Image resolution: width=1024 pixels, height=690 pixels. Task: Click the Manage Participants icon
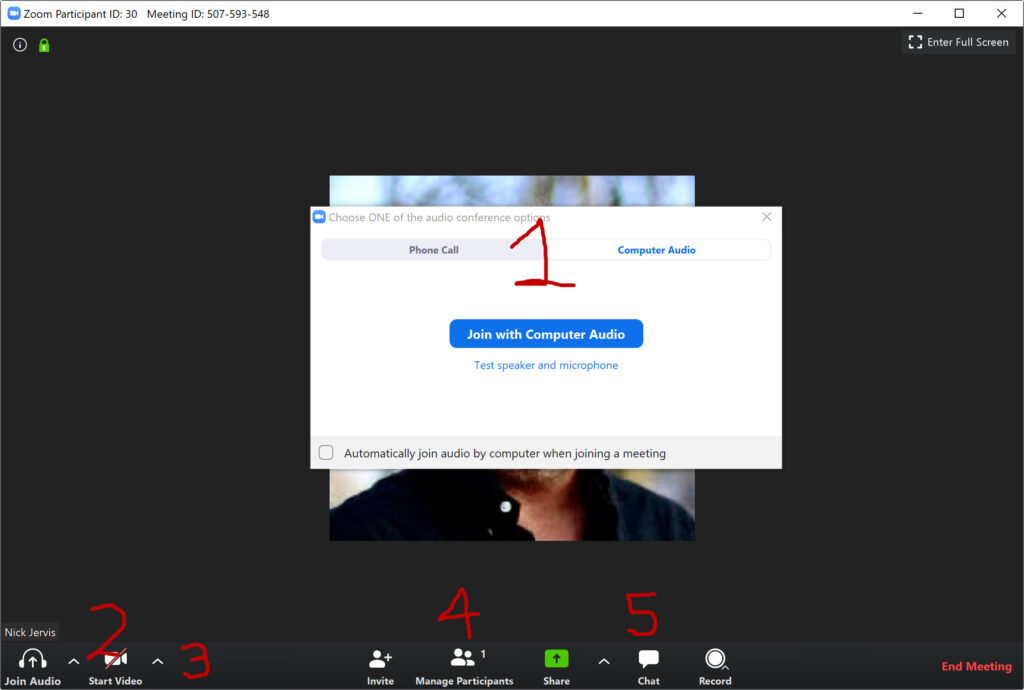[x=464, y=659]
